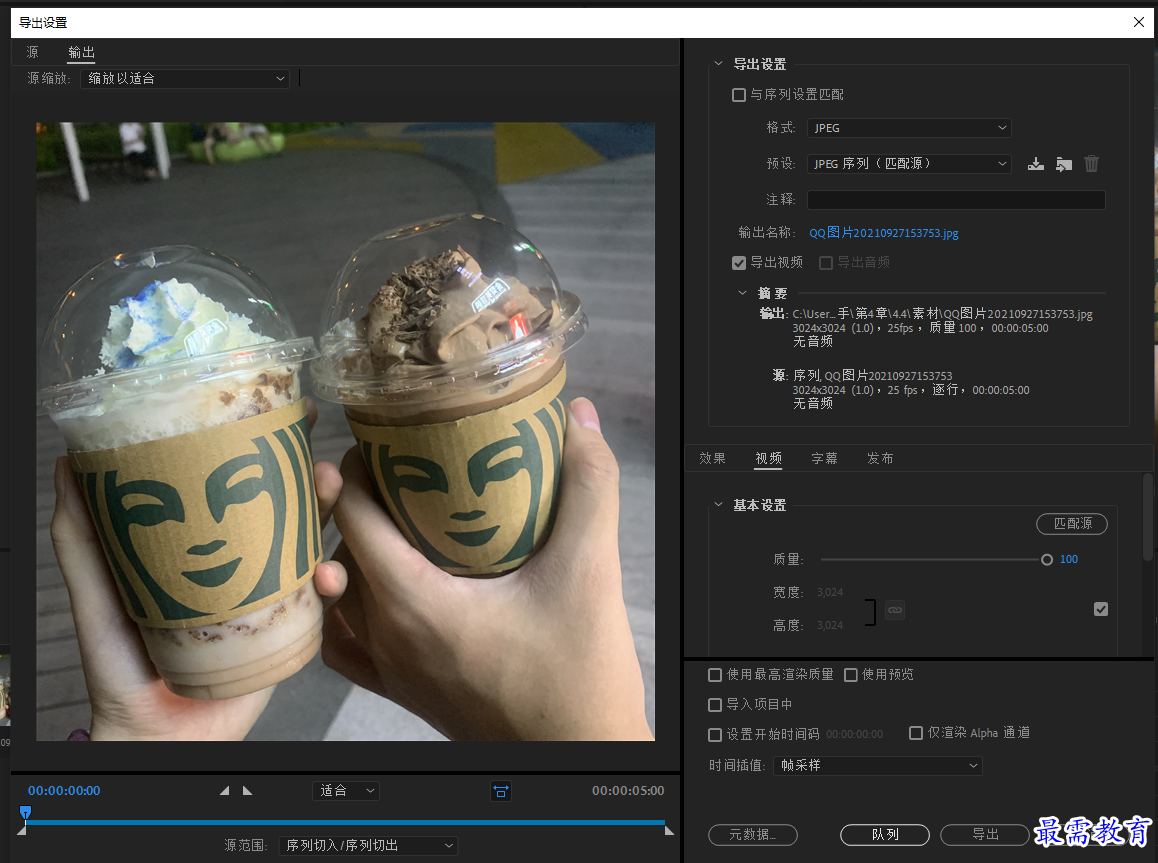Switch to the Source tab
This screenshot has height=863, width=1158.
32,52
